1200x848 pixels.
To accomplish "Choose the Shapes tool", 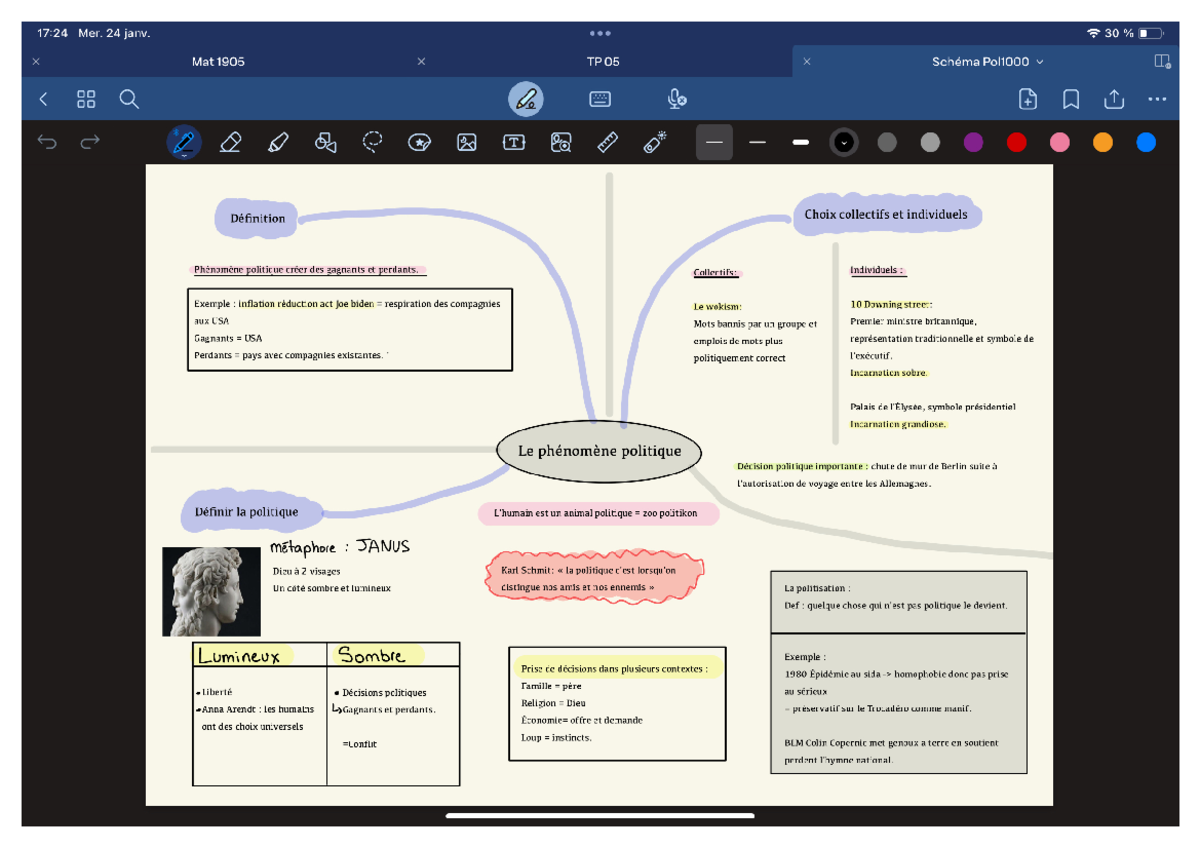I will 325,143.
